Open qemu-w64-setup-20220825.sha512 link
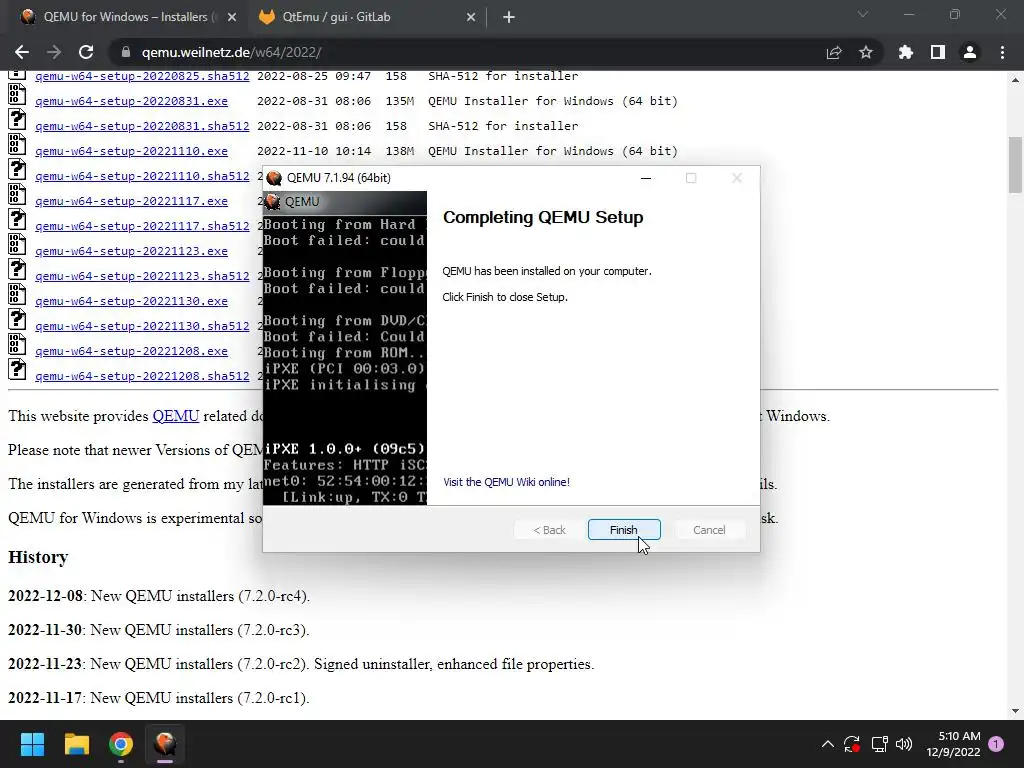This screenshot has height=768, width=1024. tap(142, 76)
